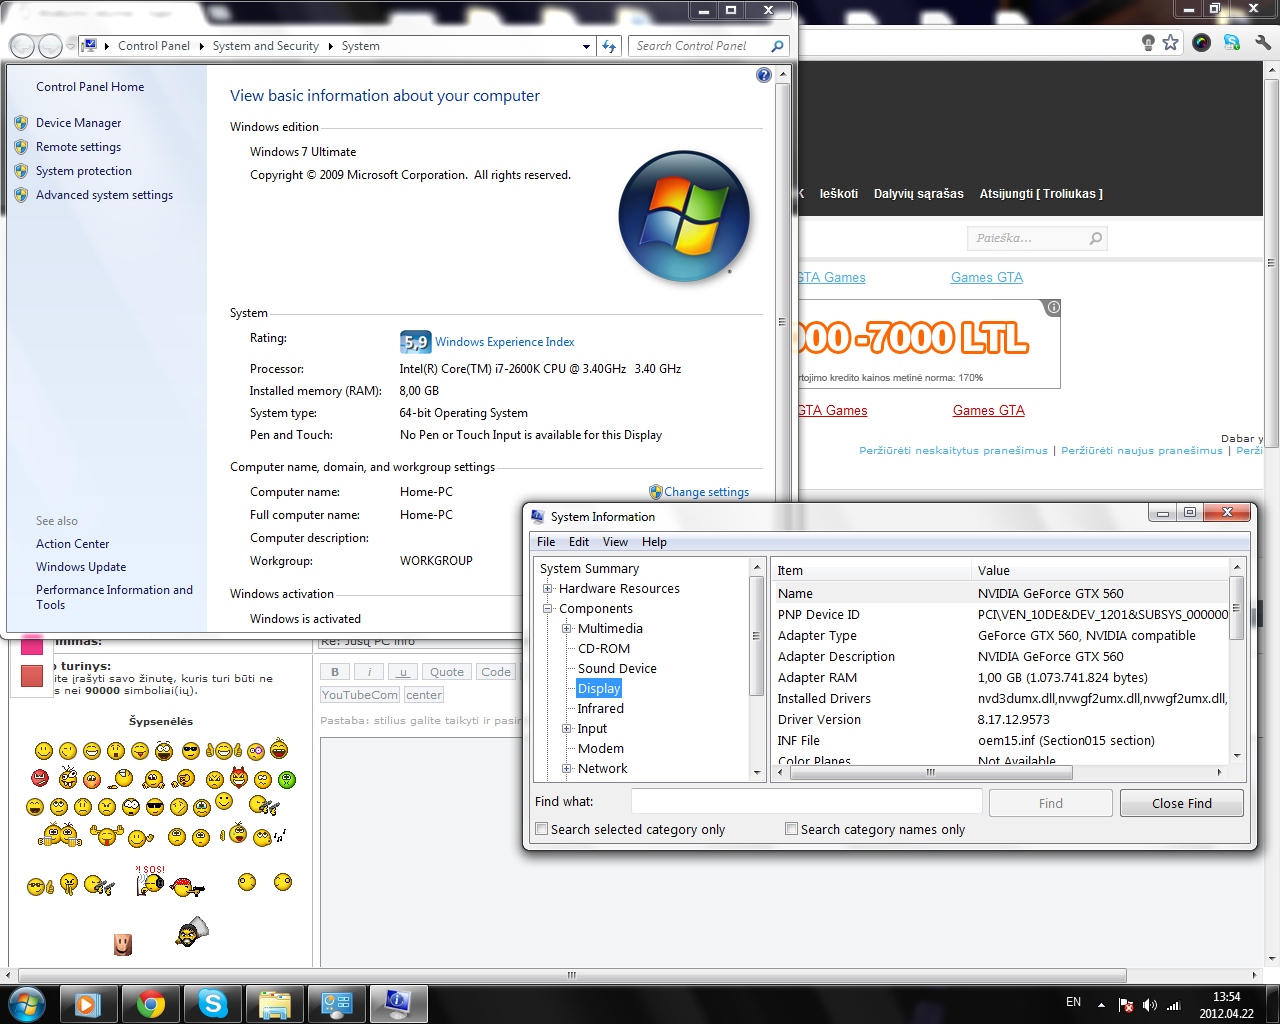Image resolution: width=1280 pixels, height=1024 pixels.
Task: Open the Edit menu in System Information
Action: tap(579, 542)
